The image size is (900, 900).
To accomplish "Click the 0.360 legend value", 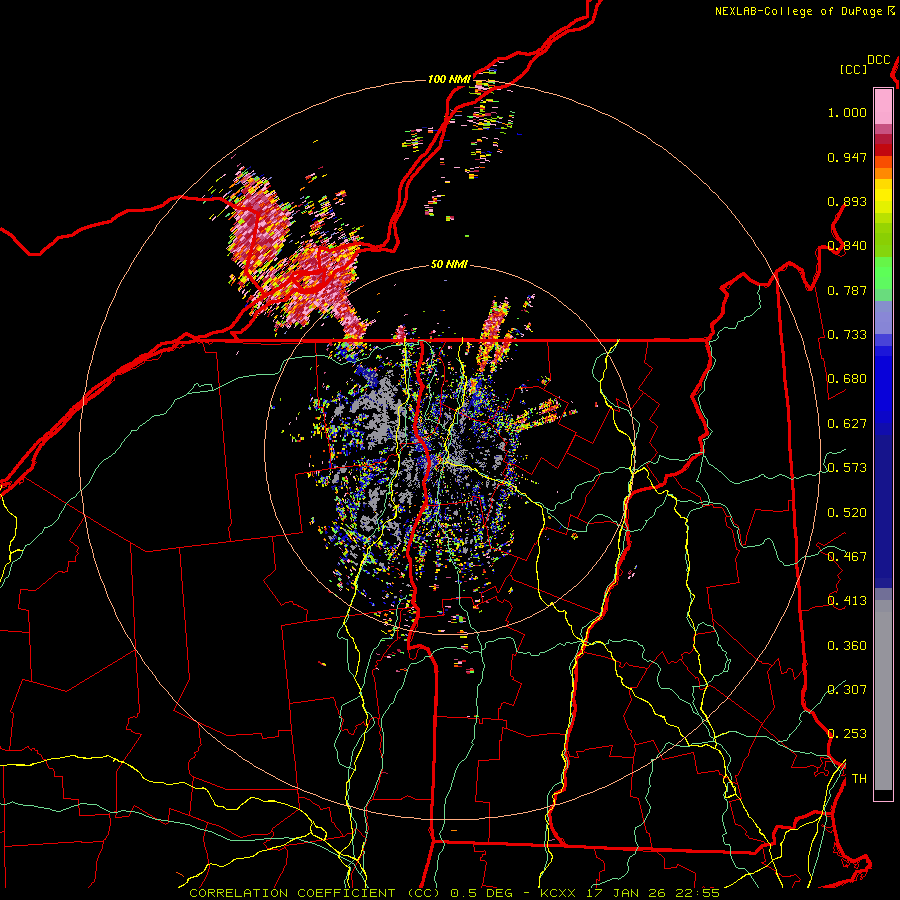I will (847, 646).
